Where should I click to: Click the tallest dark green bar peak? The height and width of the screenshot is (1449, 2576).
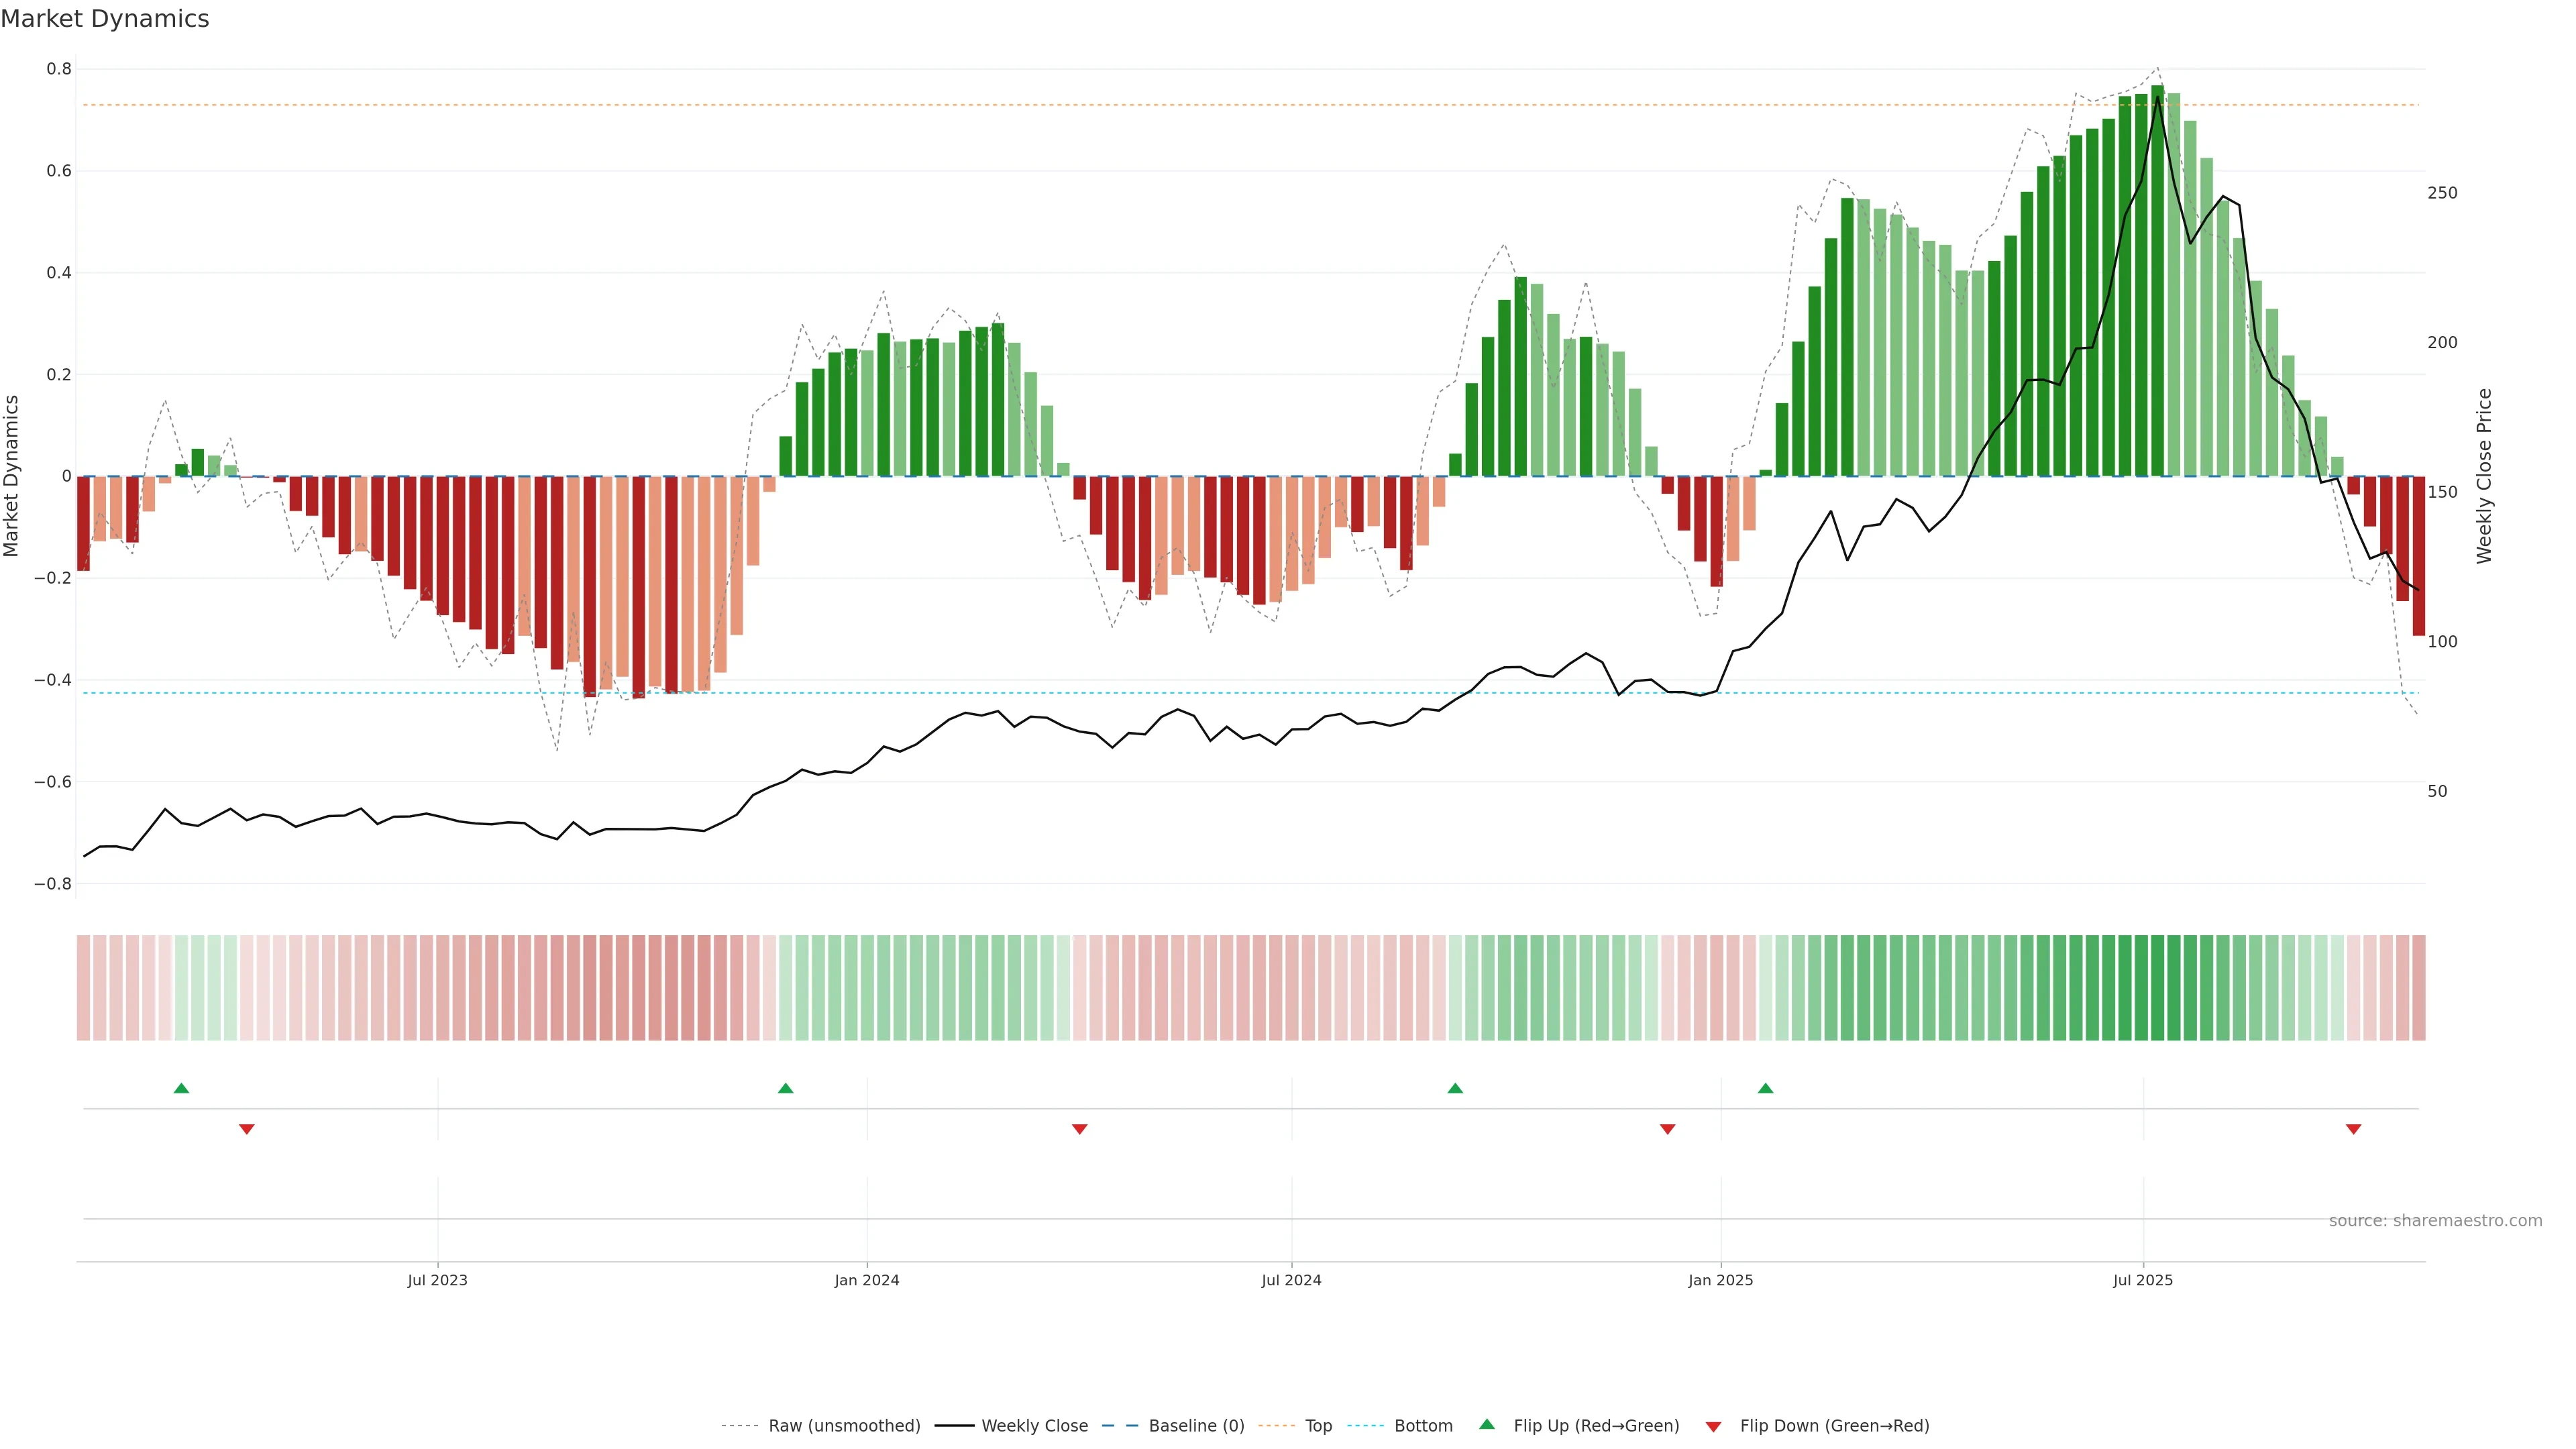point(2157,90)
